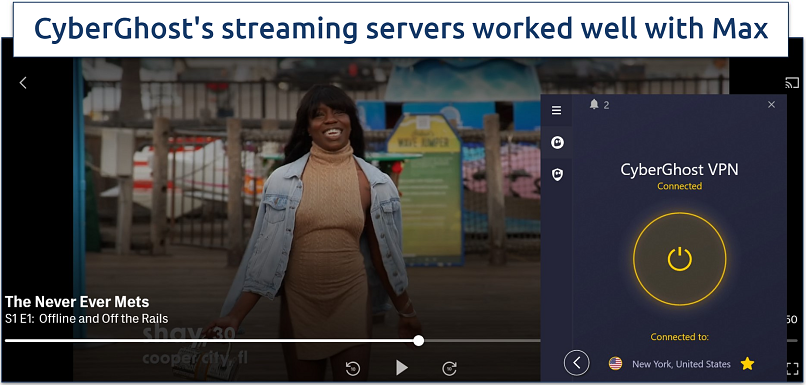Unfavorite New York server star
The height and width of the screenshot is (385, 806).
pos(747,364)
